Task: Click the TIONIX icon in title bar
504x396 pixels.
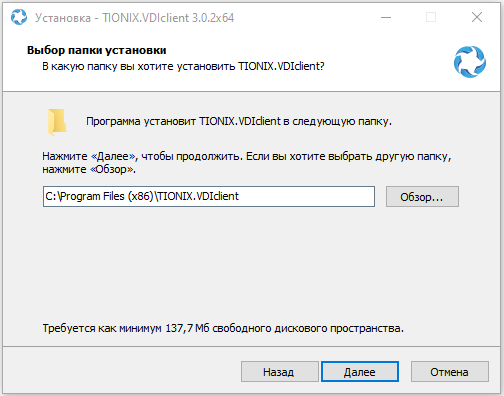Action: pyautogui.click(x=19, y=17)
